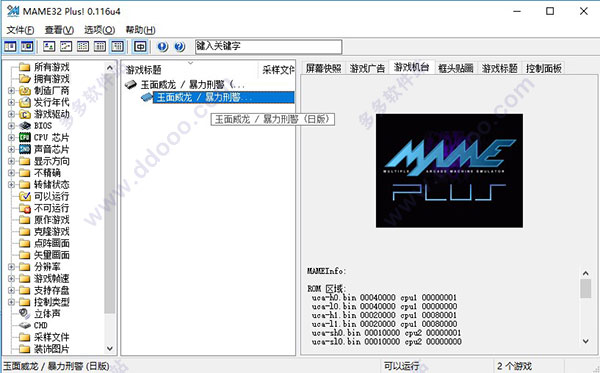Switch to details view
Viewport: 600px width, 373px height.
(x=100, y=47)
